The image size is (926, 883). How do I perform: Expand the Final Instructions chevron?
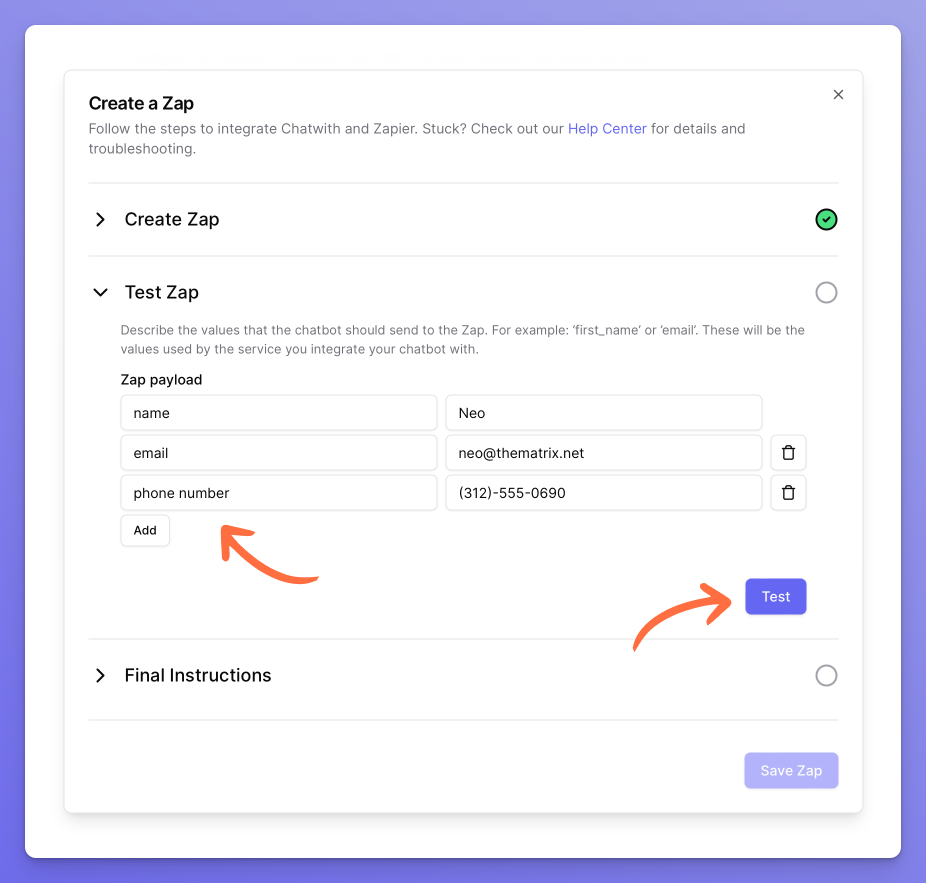coord(100,676)
